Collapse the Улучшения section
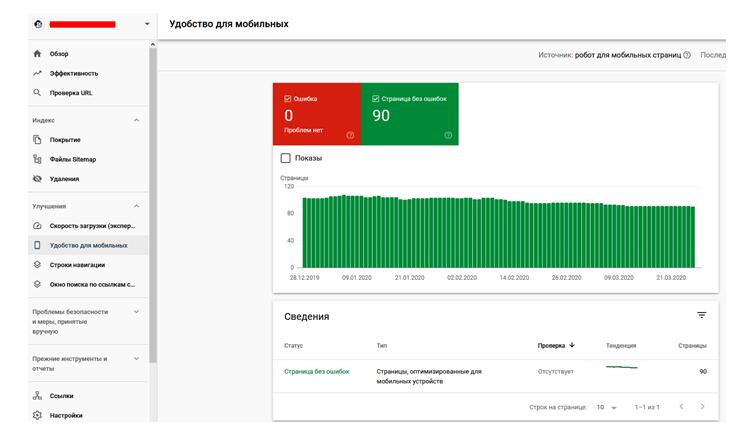 point(136,206)
